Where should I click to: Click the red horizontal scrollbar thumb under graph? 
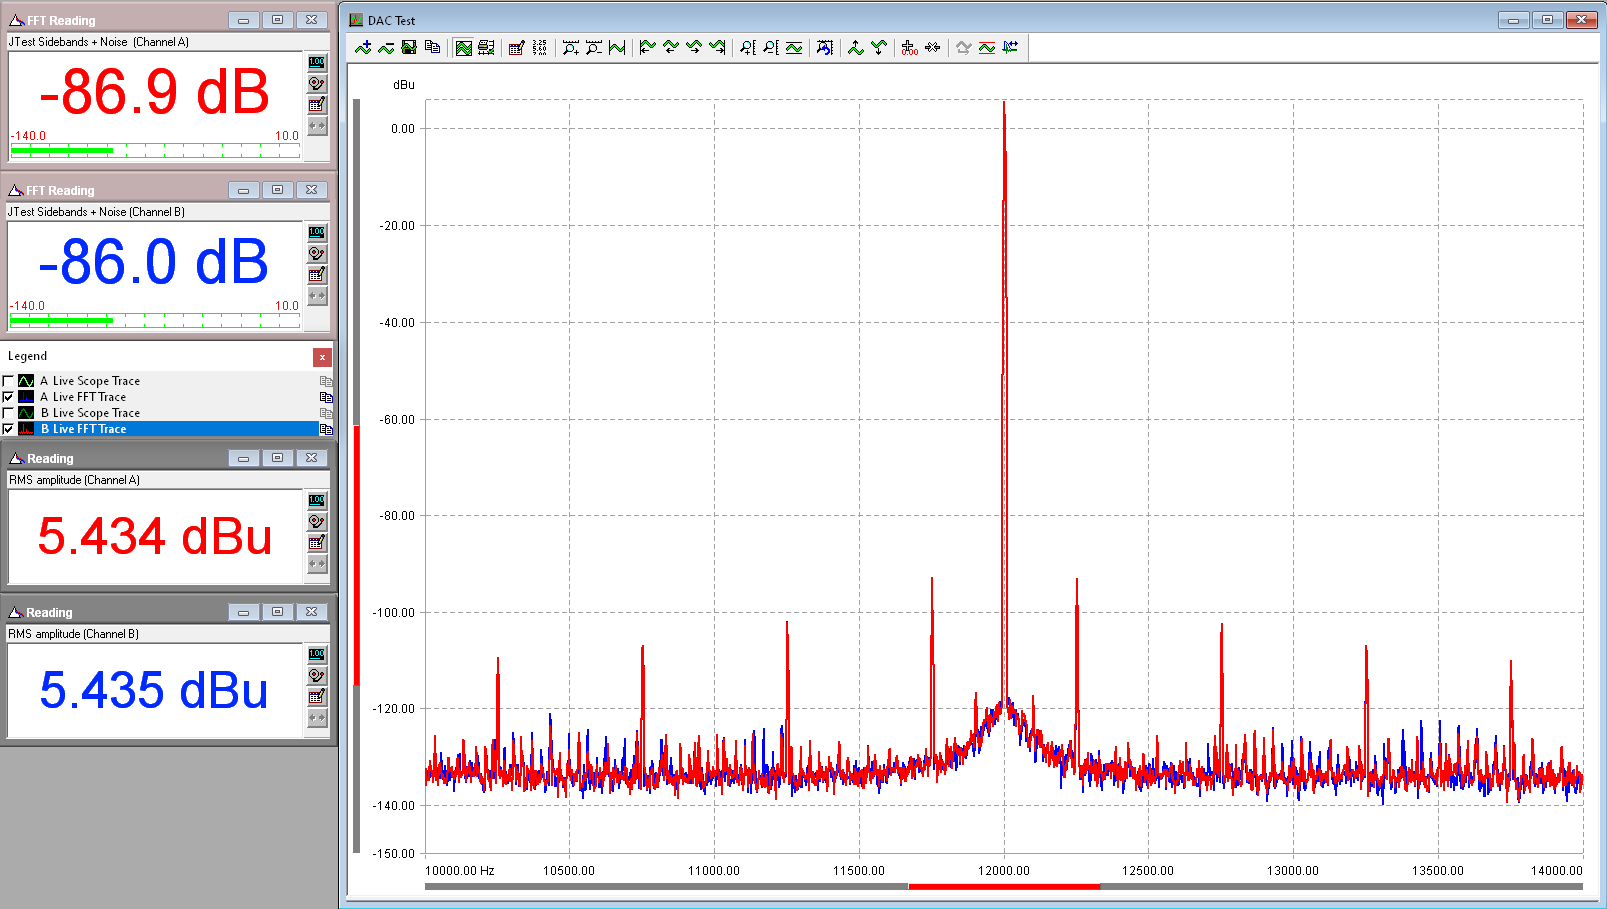1003,886
